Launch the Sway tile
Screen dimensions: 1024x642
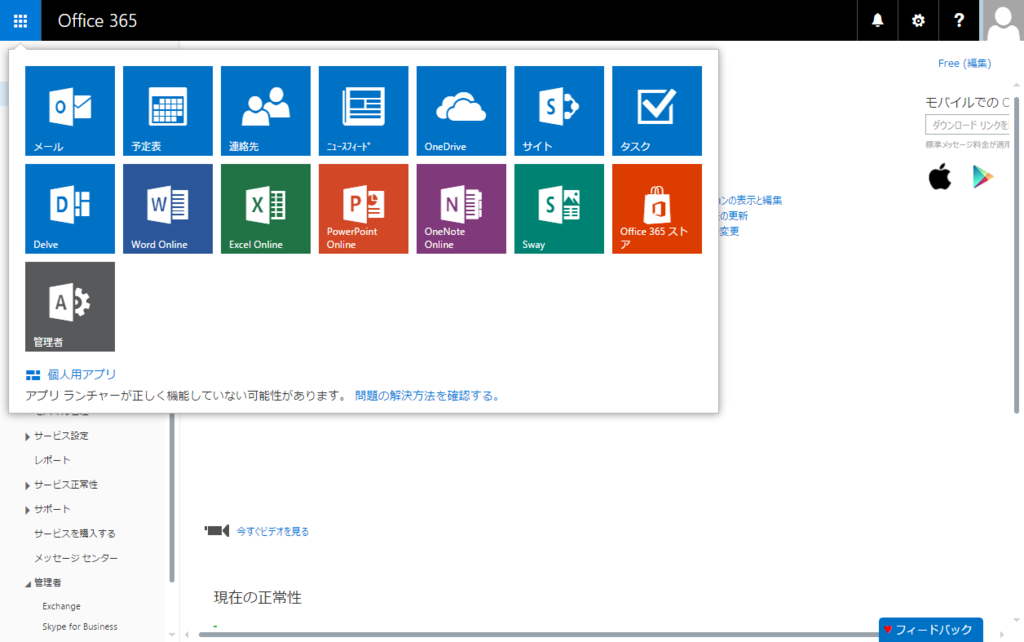[559, 208]
